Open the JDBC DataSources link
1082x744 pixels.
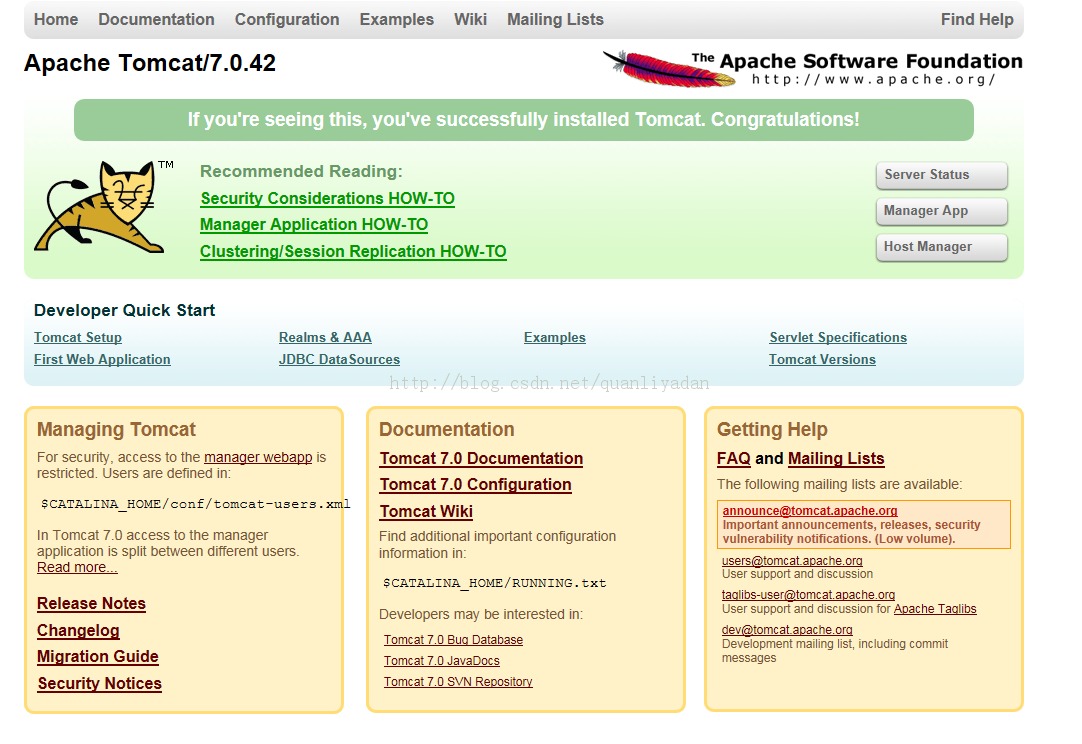point(340,360)
